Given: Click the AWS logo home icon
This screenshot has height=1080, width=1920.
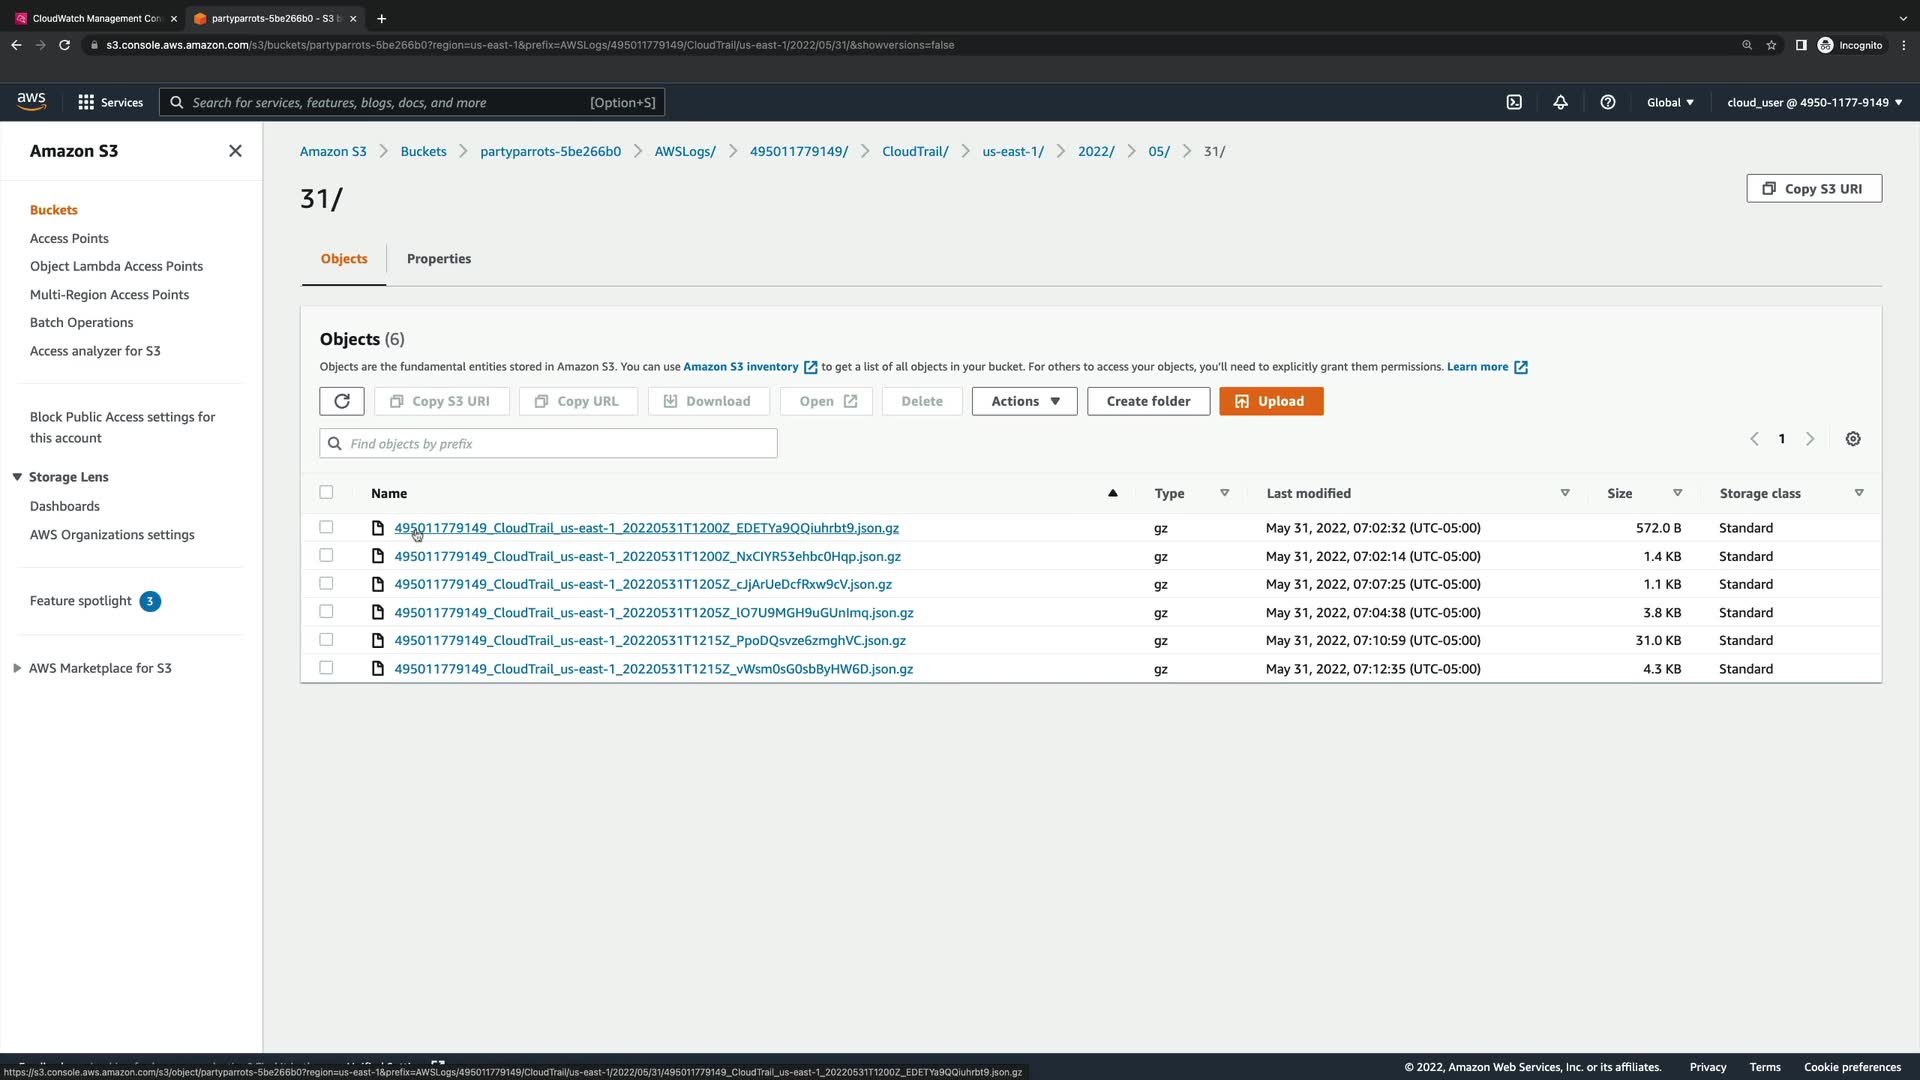Looking at the screenshot, I should (31, 101).
